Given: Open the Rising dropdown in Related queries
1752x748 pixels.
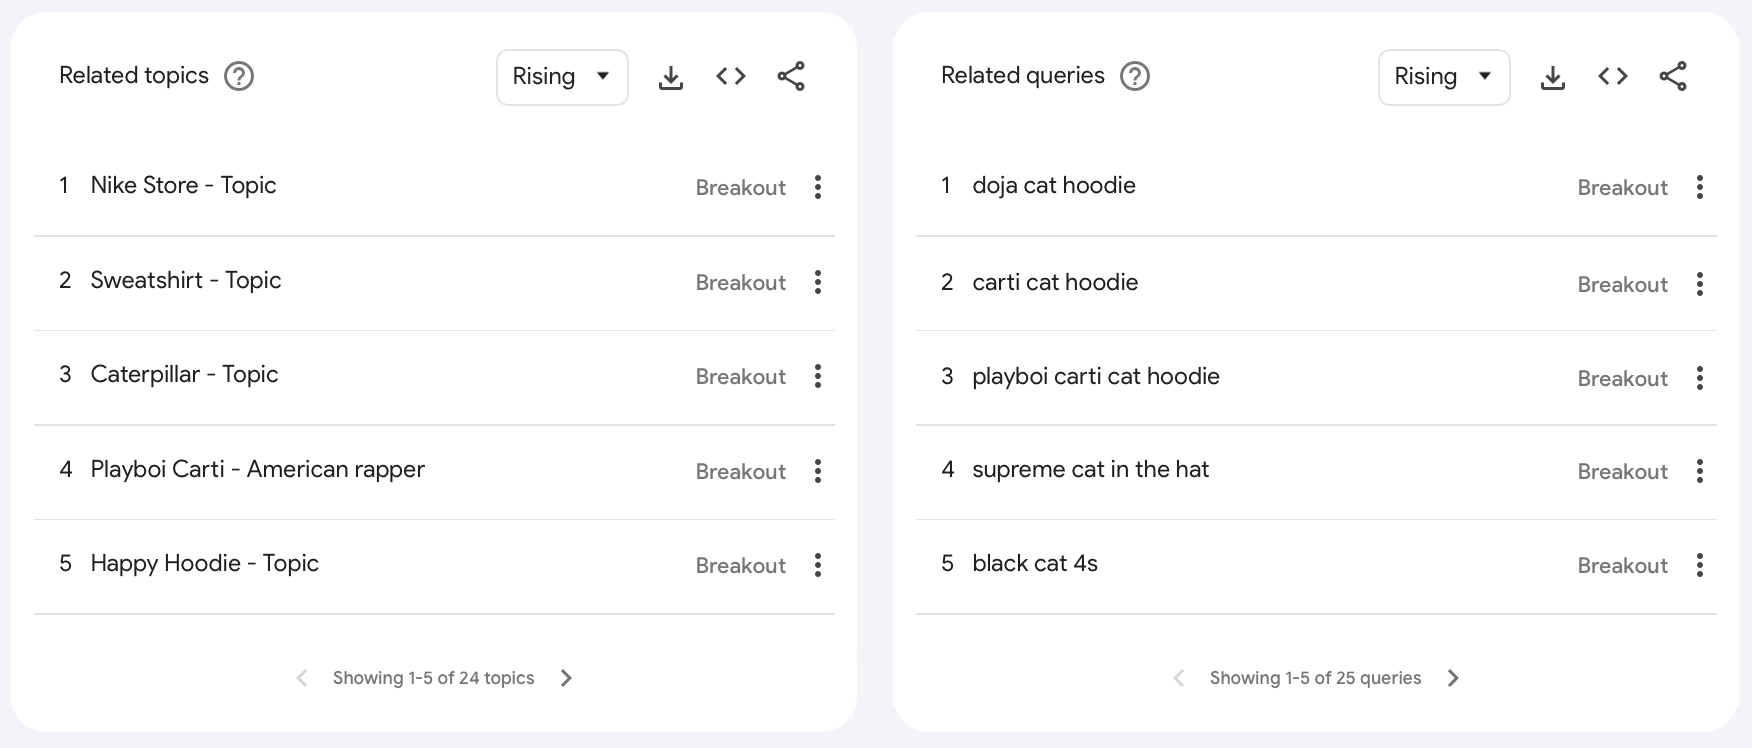Looking at the screenshot, I should click(1444, 77).
